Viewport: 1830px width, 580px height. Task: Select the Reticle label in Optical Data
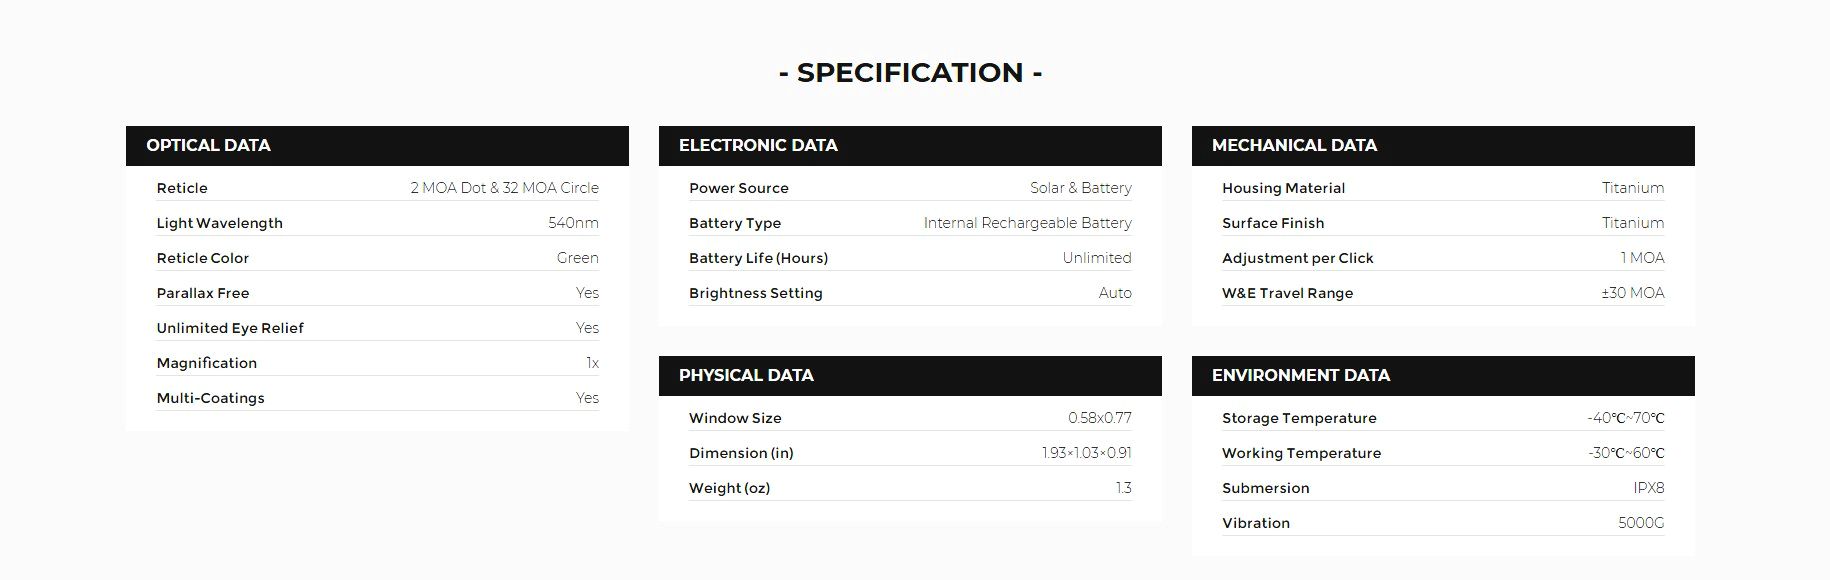[x=182, y=188]
